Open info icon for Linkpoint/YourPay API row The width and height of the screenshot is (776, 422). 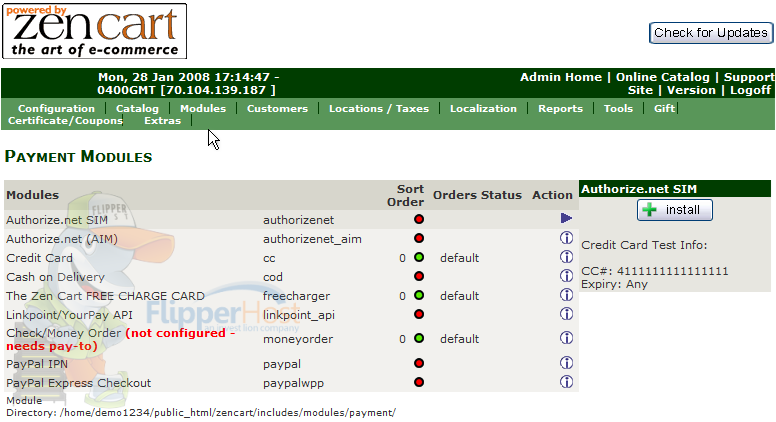[x=566, y=314]
